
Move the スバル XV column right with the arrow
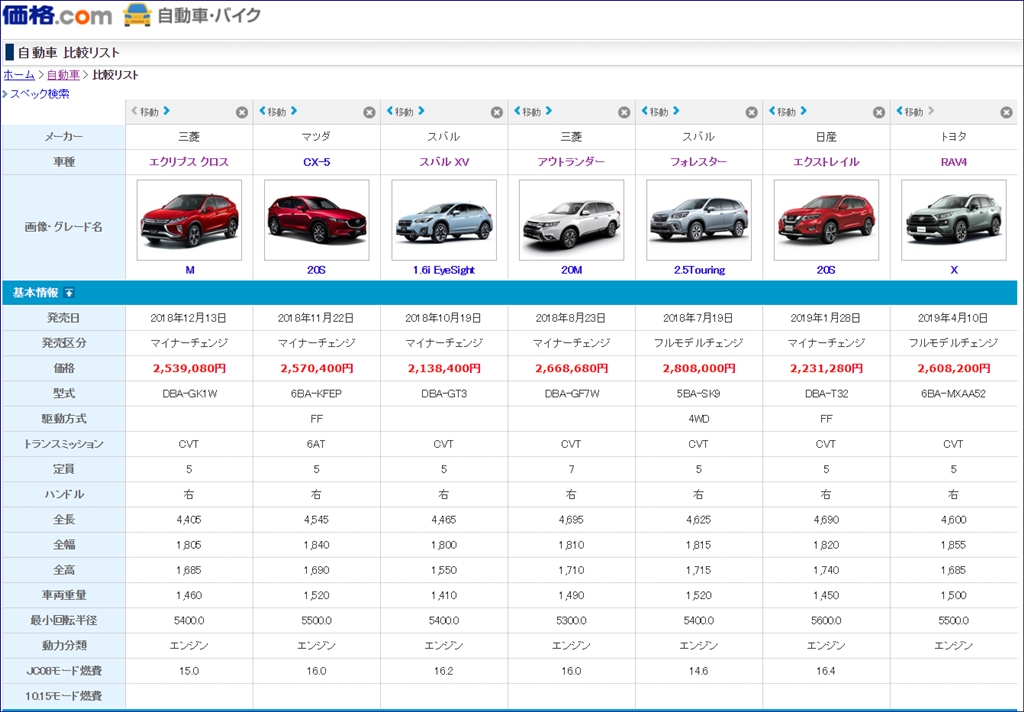tap(421, 111)
